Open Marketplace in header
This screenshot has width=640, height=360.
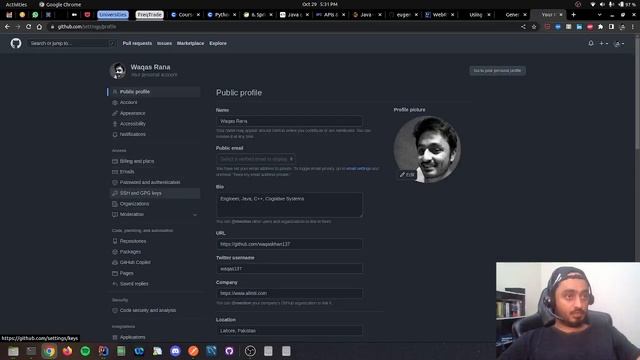pyautogui.click(x=190, y=43)
